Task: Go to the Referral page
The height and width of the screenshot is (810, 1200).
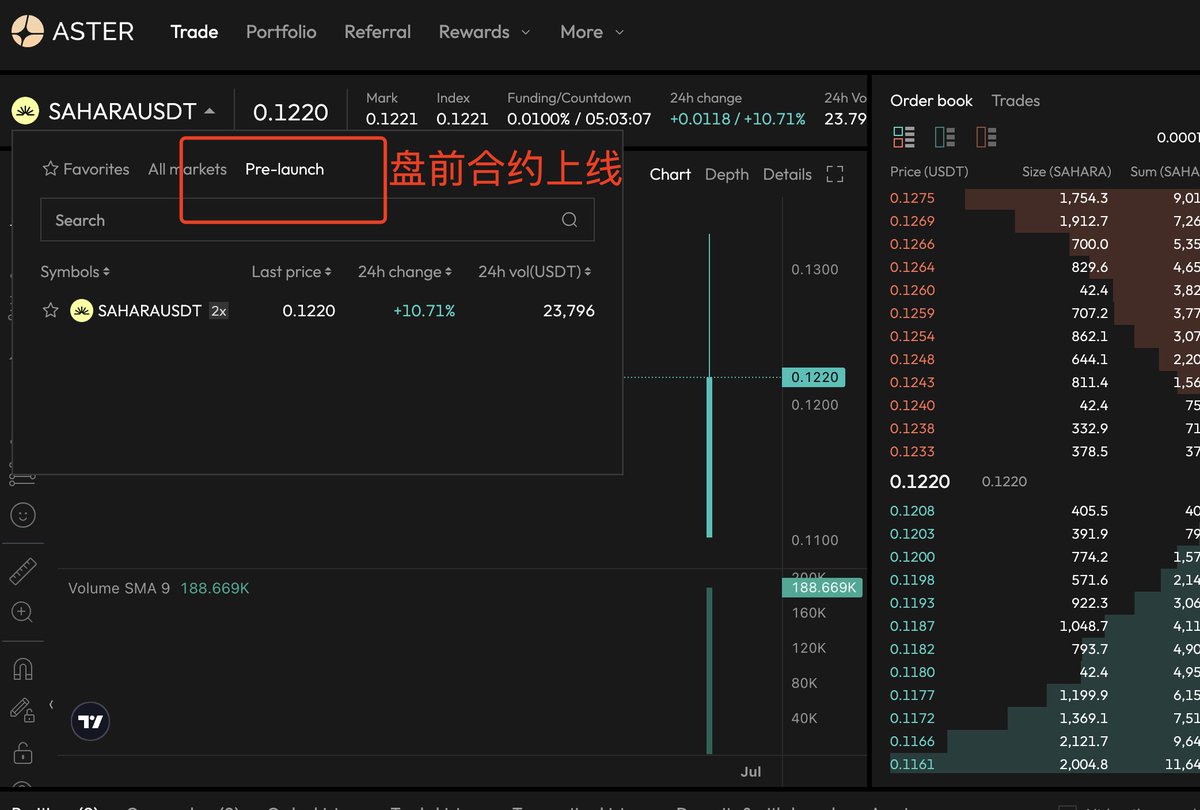Action: [x=377, y=32]
